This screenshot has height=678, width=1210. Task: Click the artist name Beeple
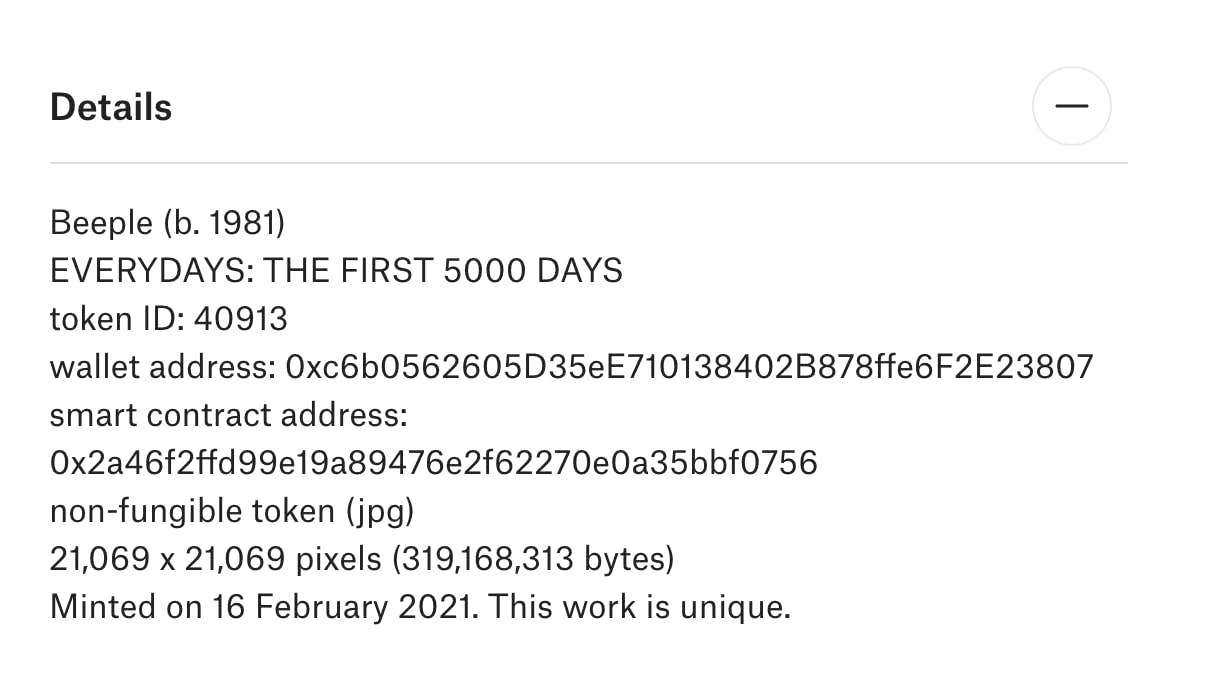tap(100, 222)
